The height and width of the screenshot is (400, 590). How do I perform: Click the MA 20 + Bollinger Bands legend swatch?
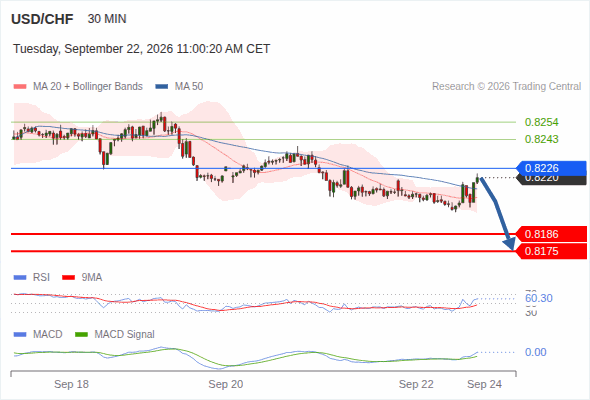coord(20,87)
